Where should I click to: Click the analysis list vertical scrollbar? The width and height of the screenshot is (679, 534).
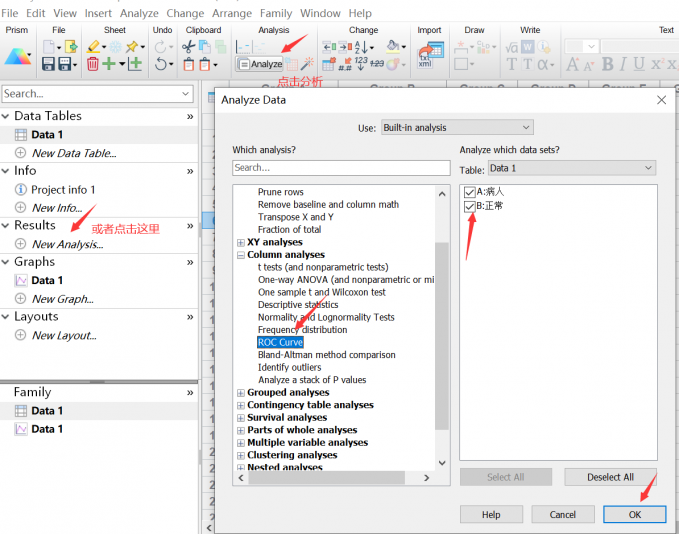[x=442, y=336]
